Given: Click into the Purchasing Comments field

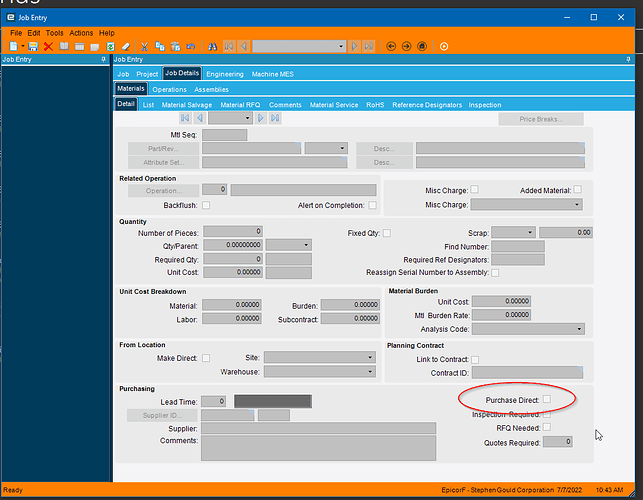Looking at the screenshot, I should click(x=318, y=448).
